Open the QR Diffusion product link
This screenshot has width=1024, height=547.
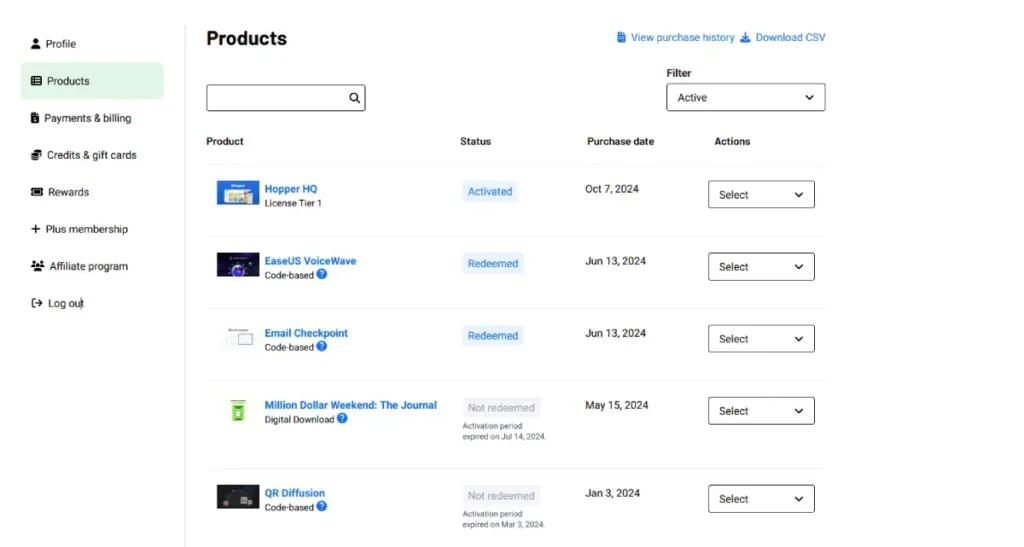pyautogui.click(x=295, y=493)
